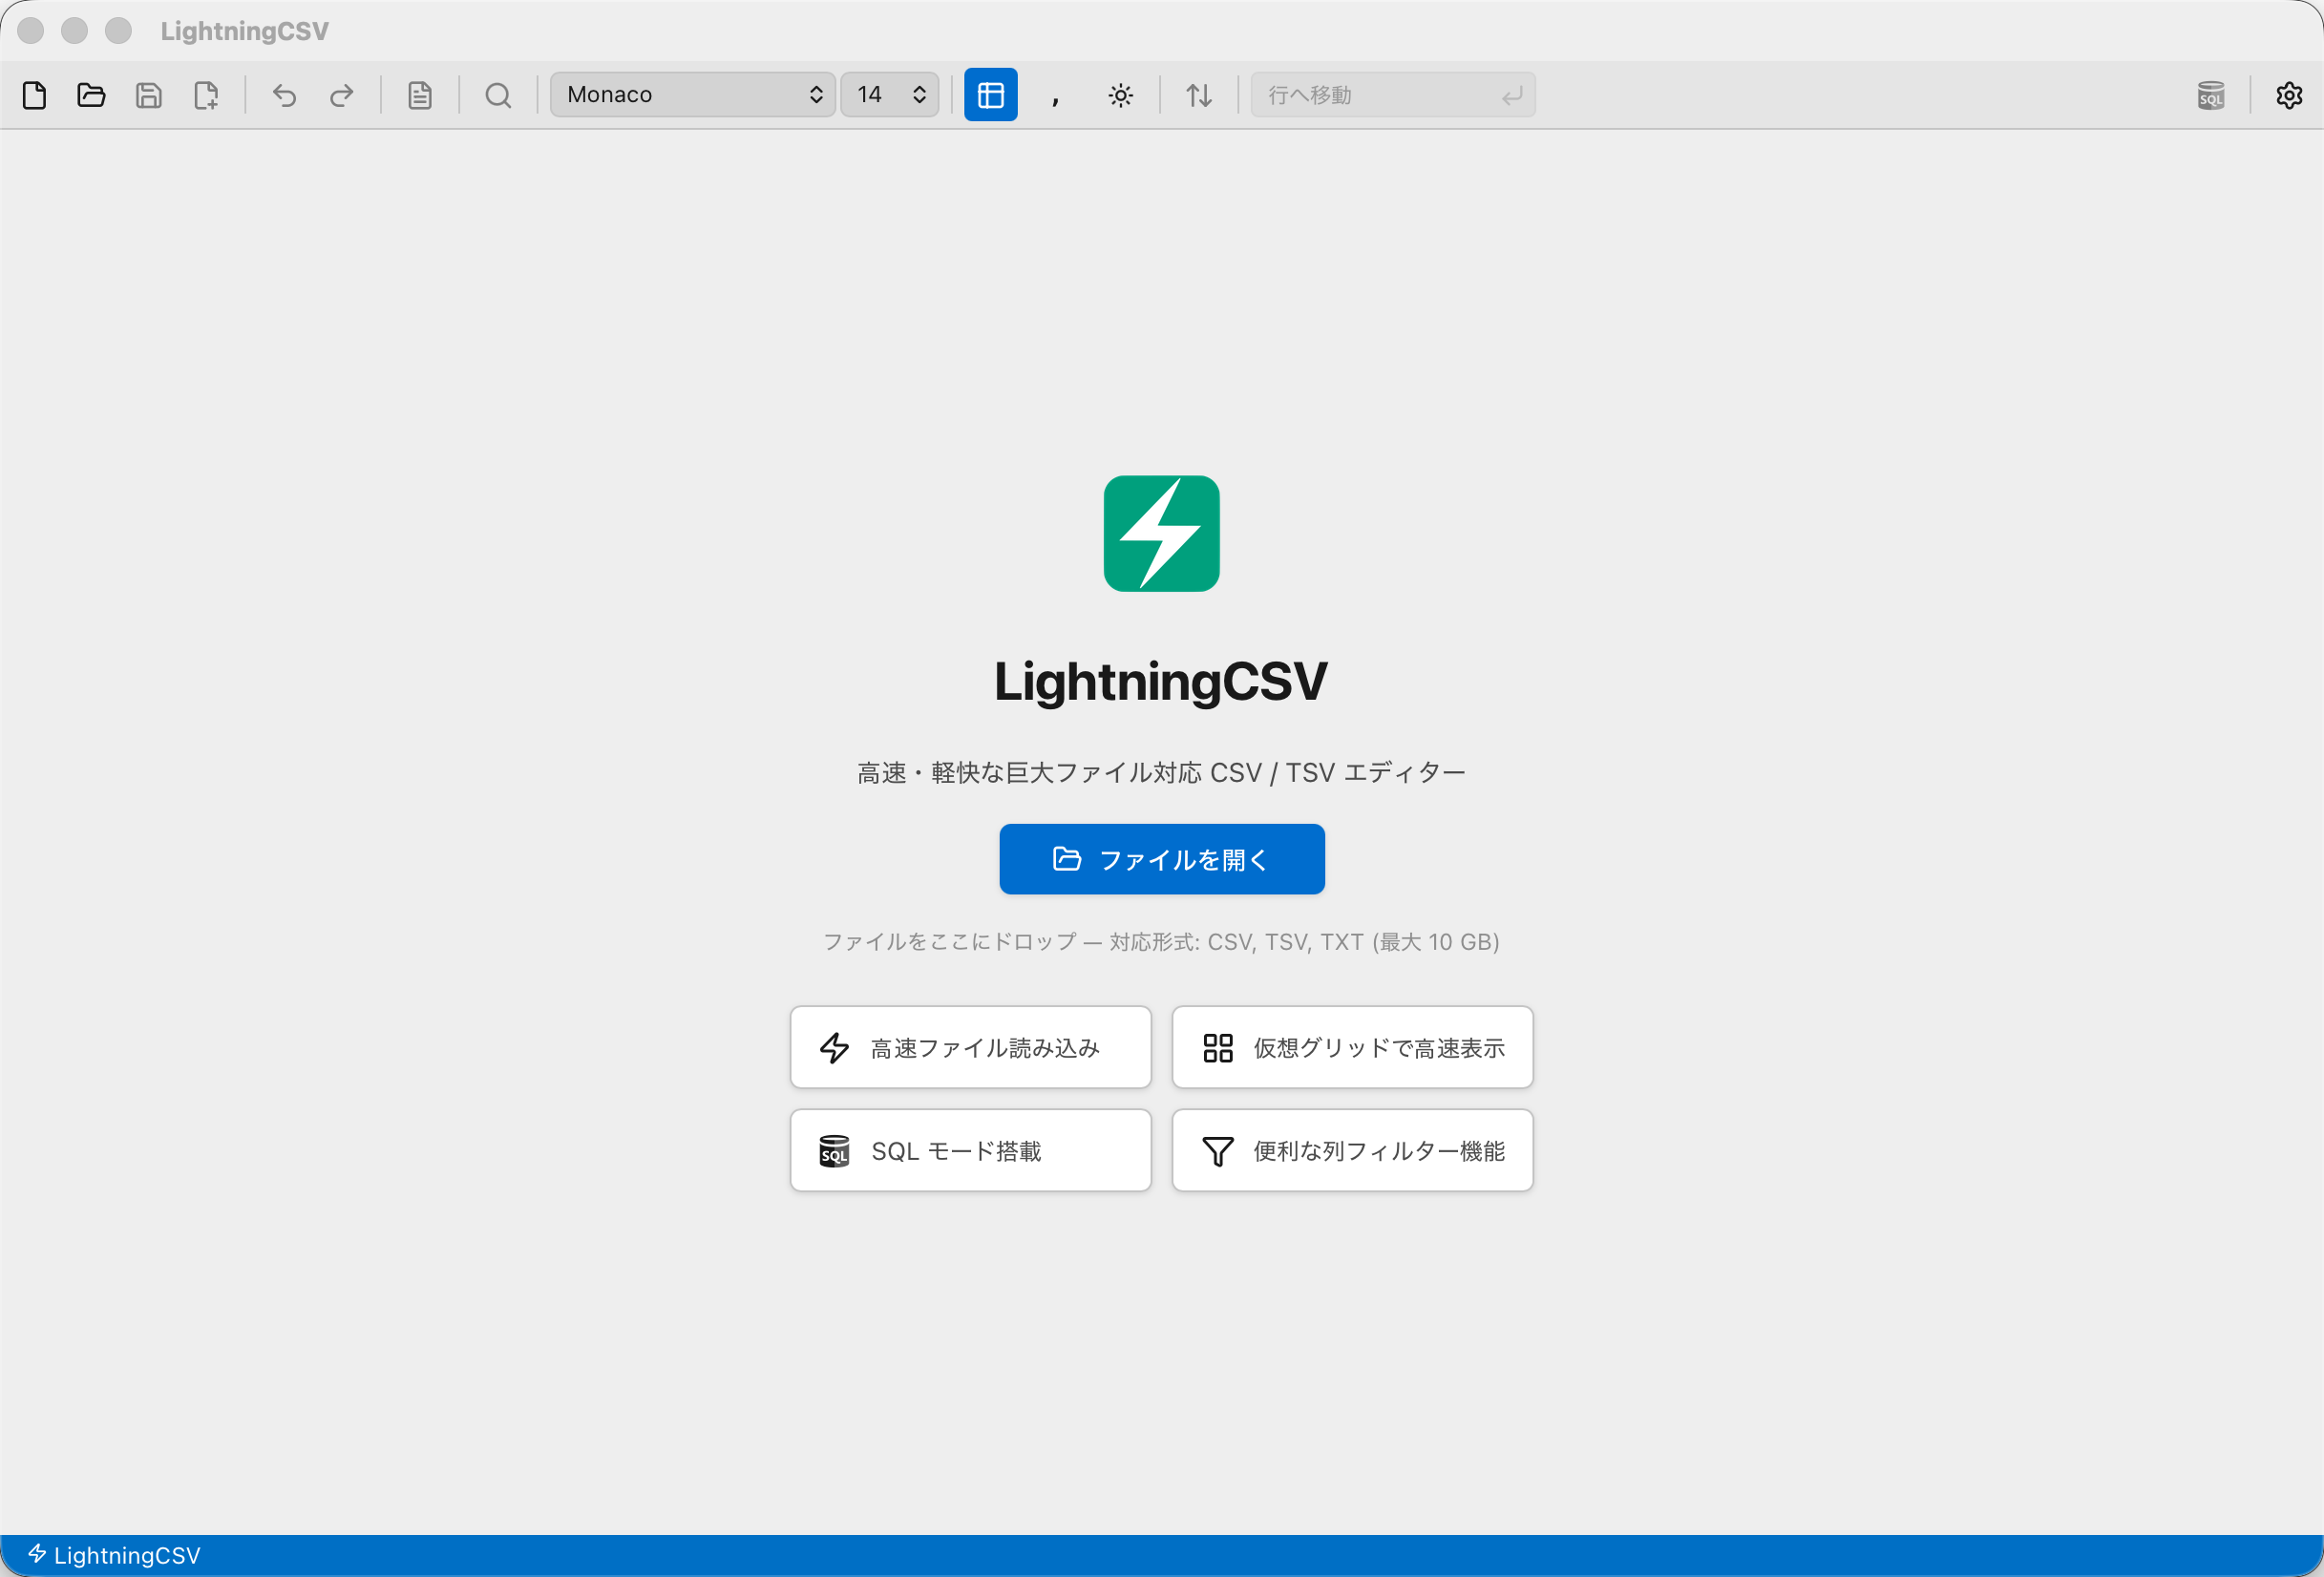Viewport: 2324px width, 1577px height.
Task: Click the Save As file-plus icon
Action: point(206,95)
